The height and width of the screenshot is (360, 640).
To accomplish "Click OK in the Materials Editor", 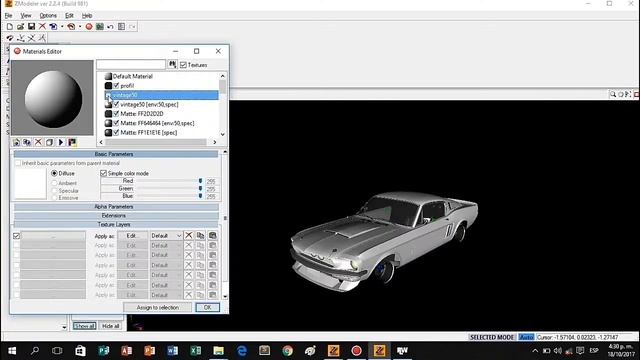I will [x=207, y=307].
